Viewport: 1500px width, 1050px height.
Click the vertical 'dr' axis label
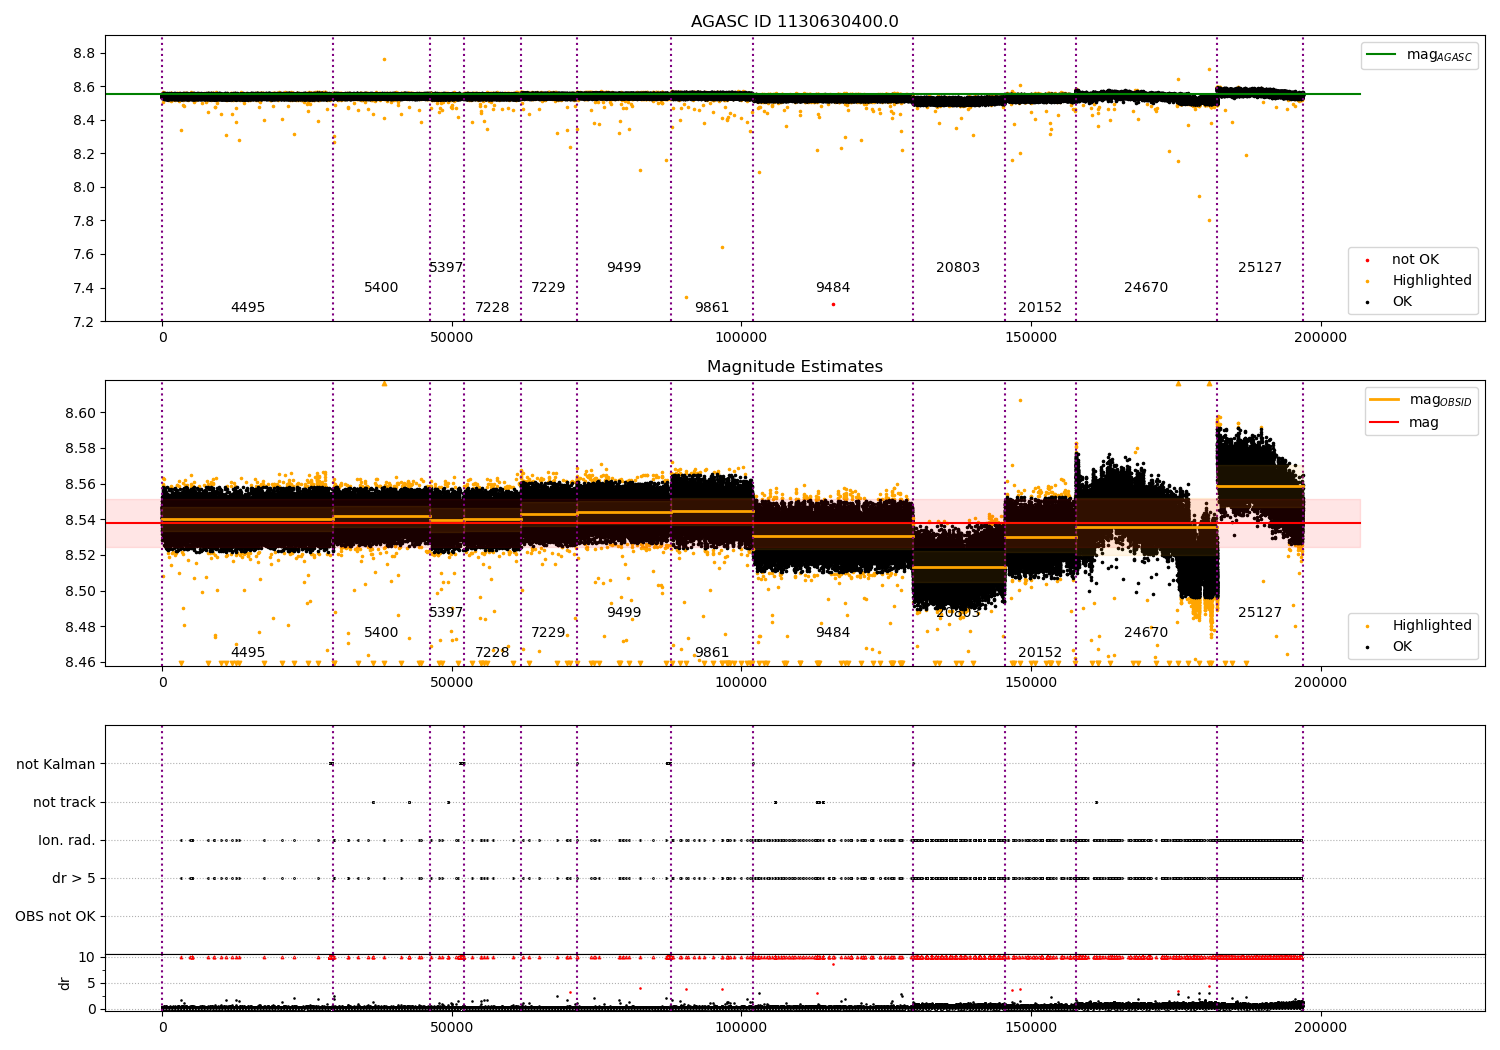65,983
